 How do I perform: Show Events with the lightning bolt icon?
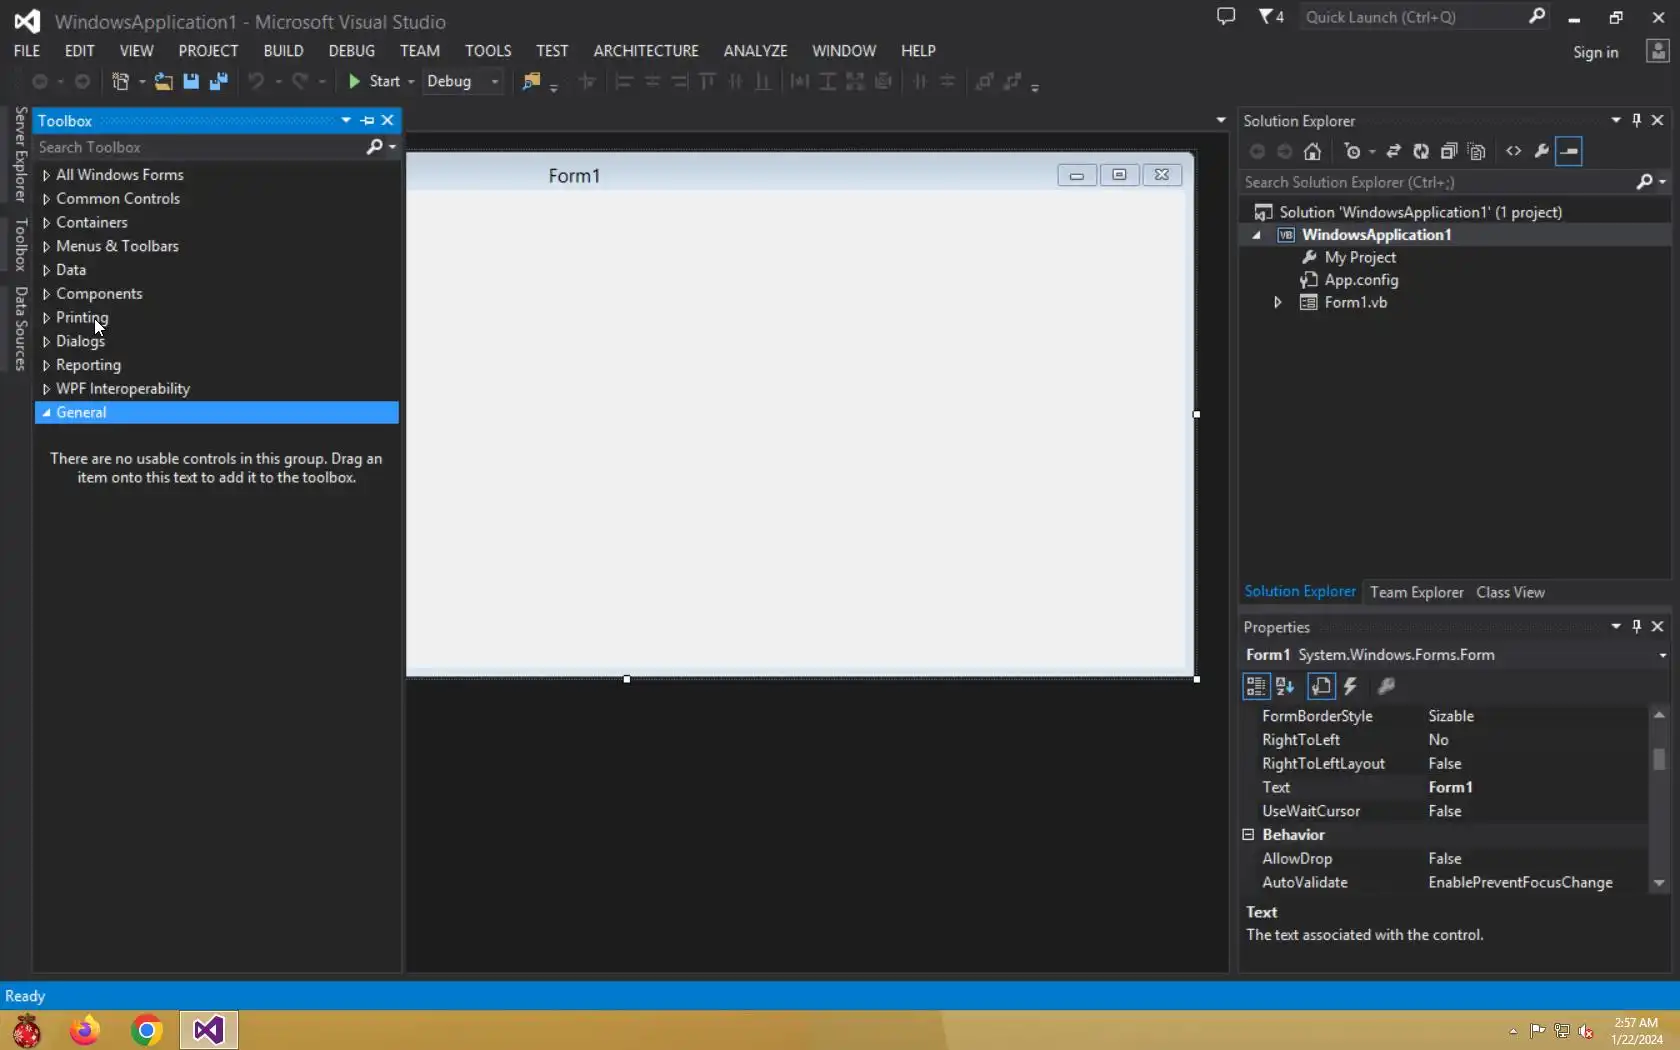coord(1351,686)
